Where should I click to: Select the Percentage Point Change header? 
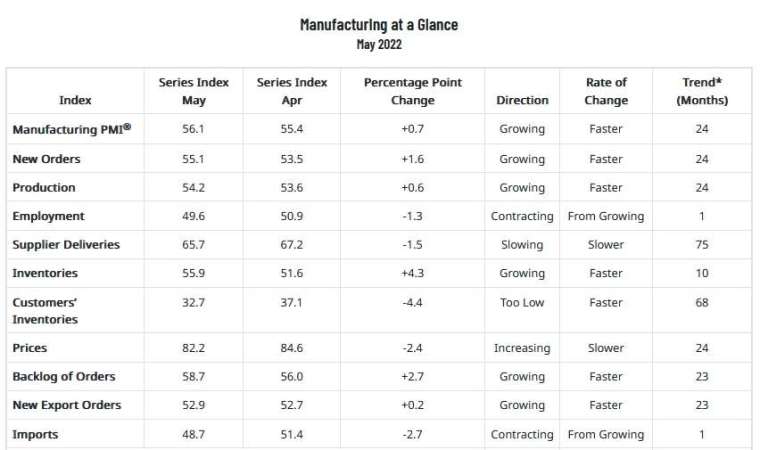(413, 91)
